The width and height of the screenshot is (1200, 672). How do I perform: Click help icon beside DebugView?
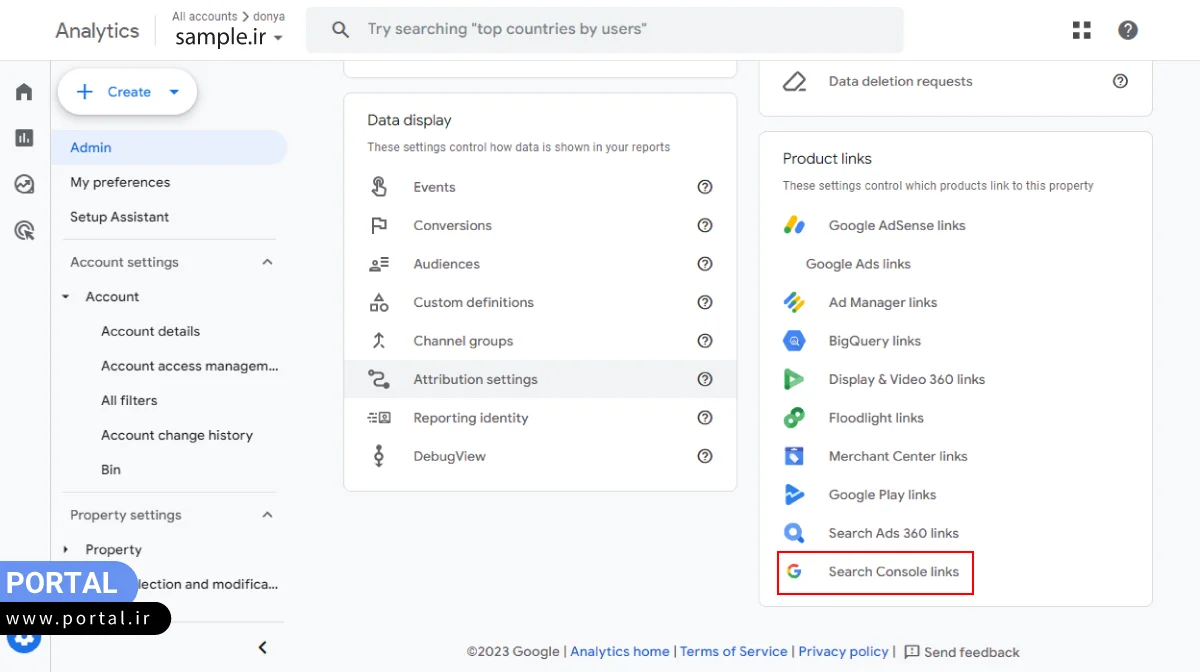pyautogui.click(x=705, y=456)
